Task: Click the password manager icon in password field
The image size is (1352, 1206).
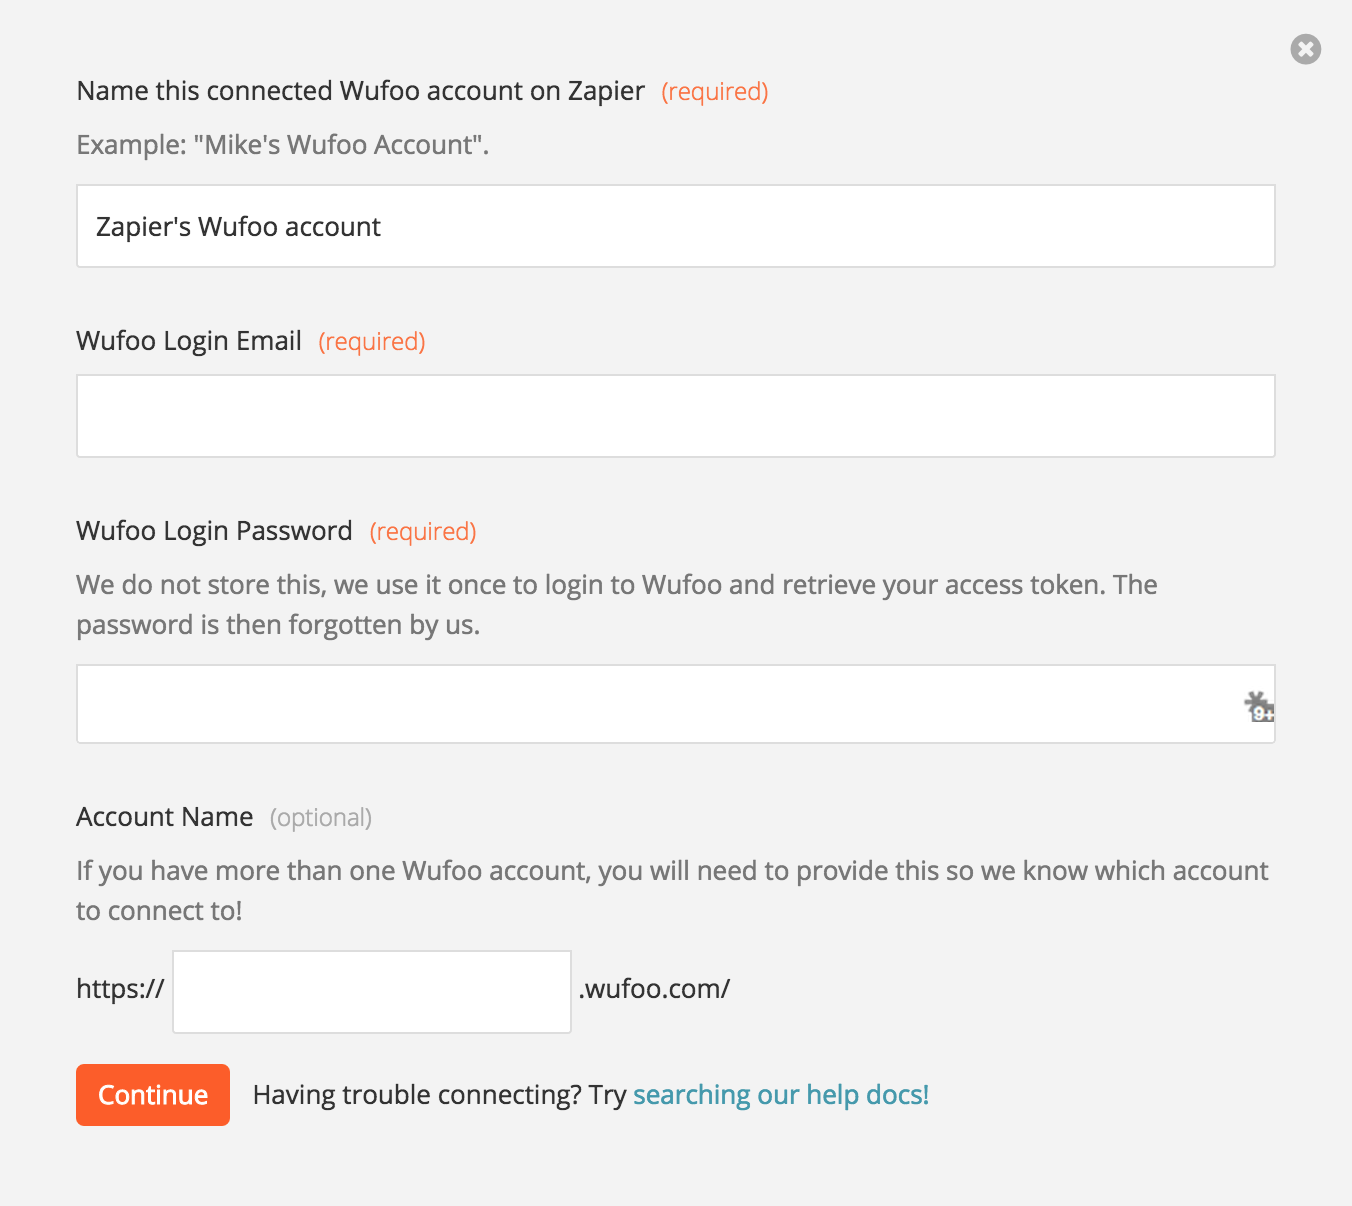Action: tap(1258, 705)
